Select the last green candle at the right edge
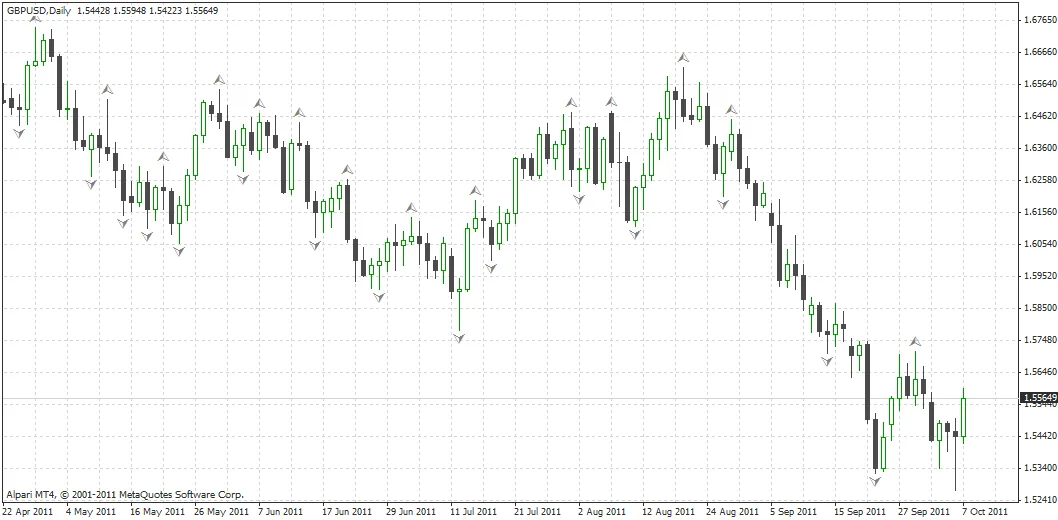 coord(964,417)
